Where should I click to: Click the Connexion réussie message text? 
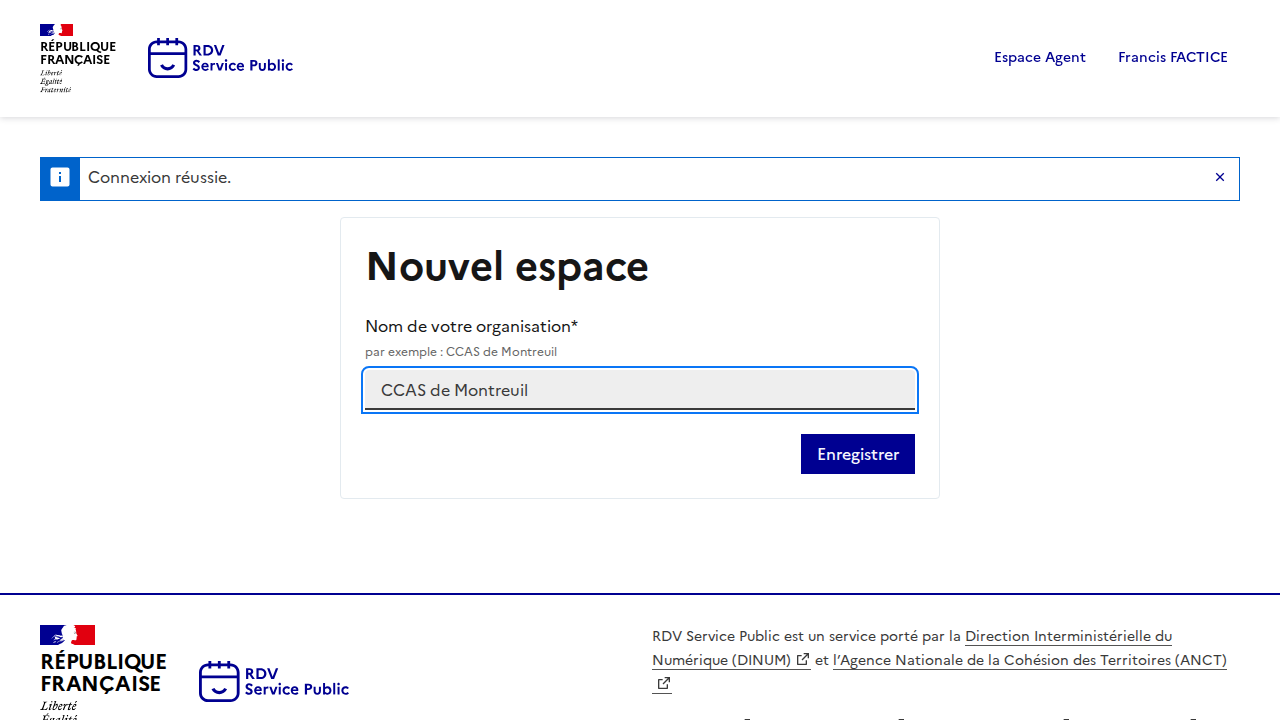tap(160, 178)
